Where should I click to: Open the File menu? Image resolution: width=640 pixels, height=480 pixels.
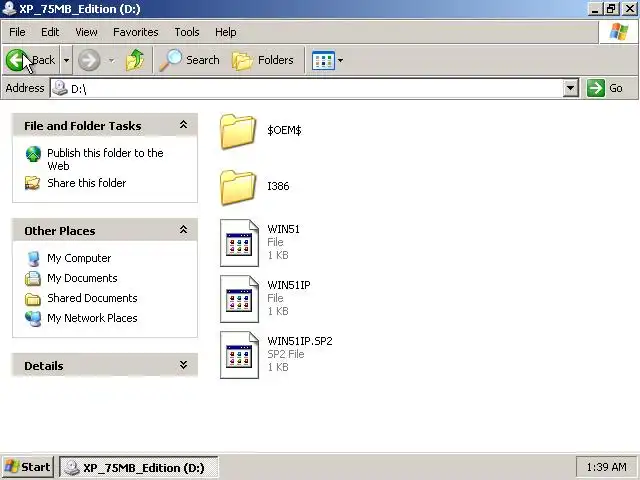(x=17, y=32)
